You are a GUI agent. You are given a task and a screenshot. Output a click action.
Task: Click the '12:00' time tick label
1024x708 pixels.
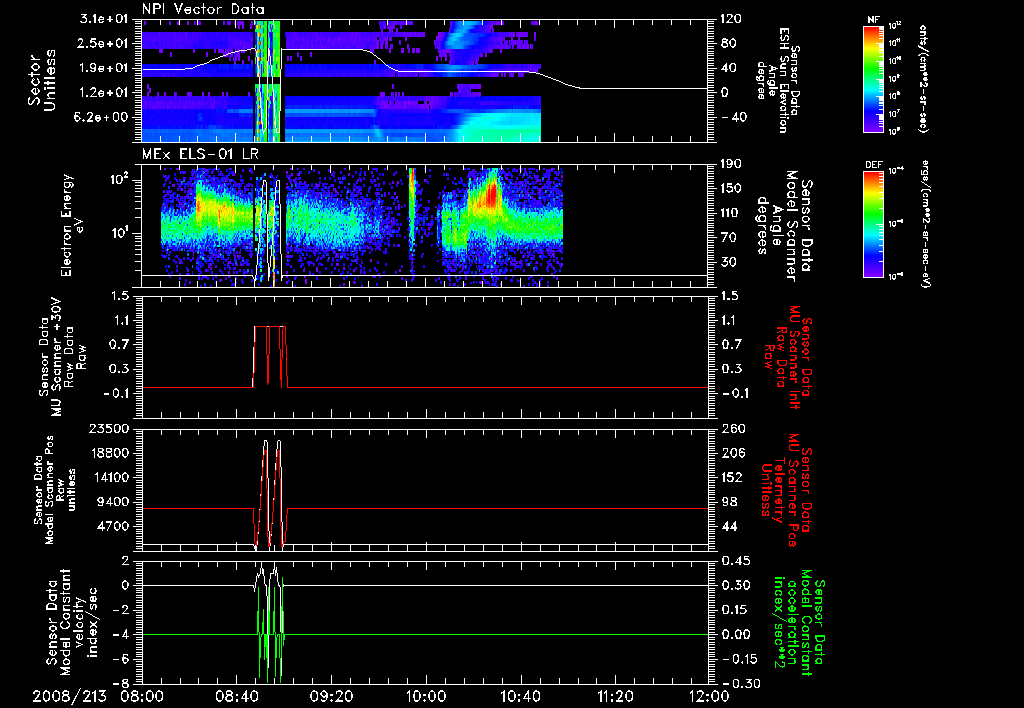[x=709, y=697]
